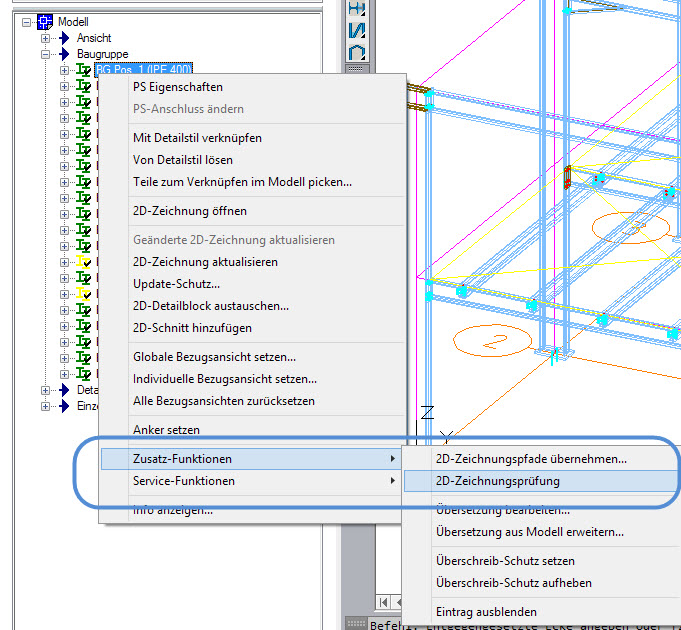Click the blue arrow icon beside Einz
This screenshot has height=630, width=681.
(x=64, y=406)
